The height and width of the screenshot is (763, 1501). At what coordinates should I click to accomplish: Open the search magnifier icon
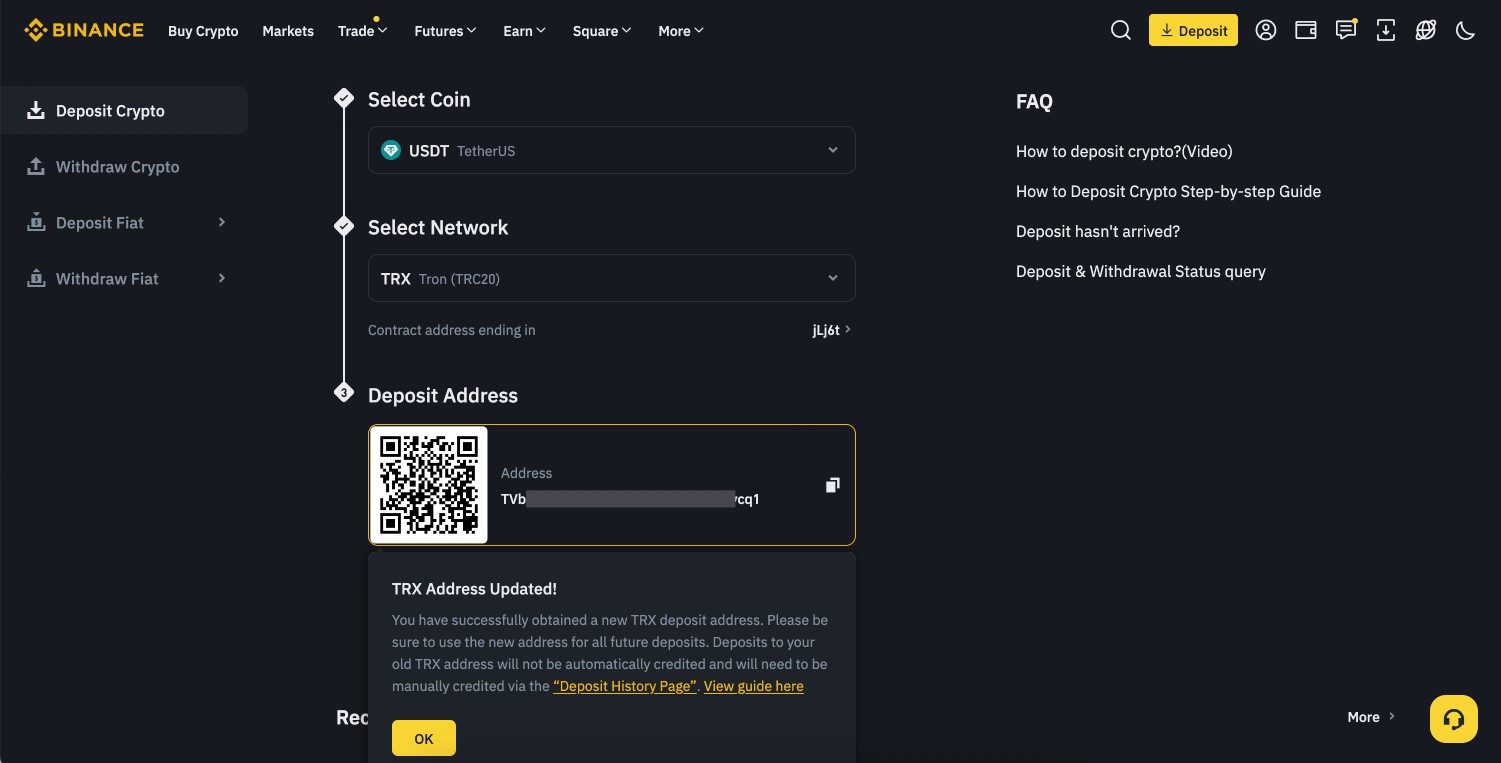click(x=1121, y=30)
